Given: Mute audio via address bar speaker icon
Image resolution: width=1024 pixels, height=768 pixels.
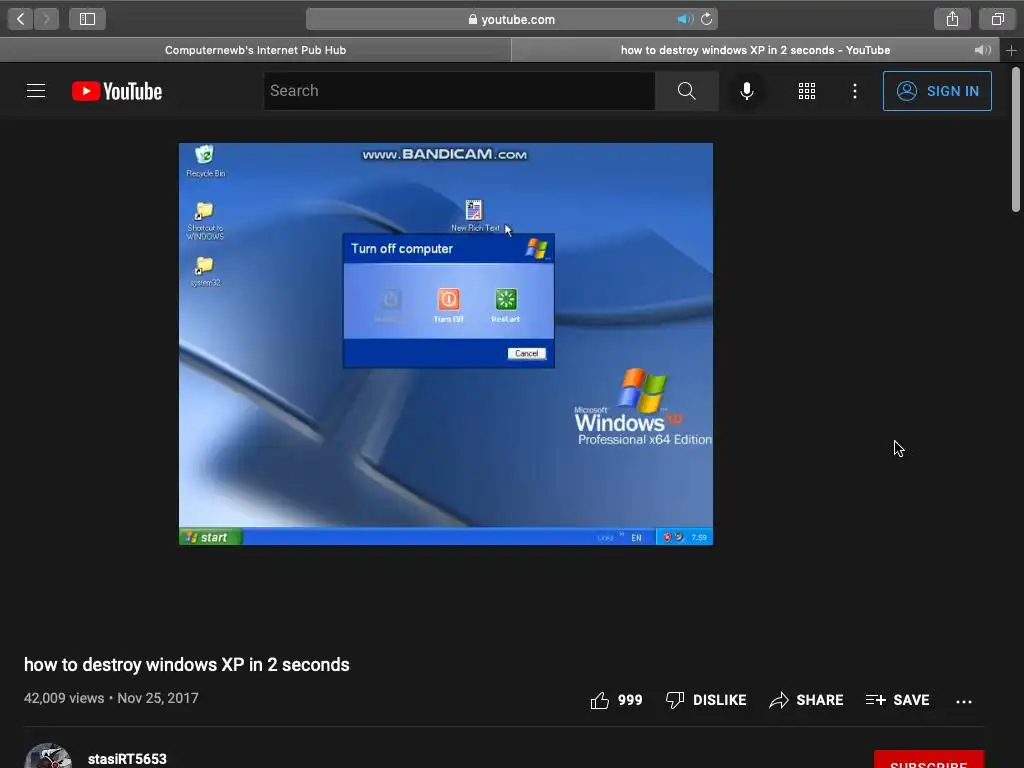Looking at the screenshot, I should click(684, 20).
